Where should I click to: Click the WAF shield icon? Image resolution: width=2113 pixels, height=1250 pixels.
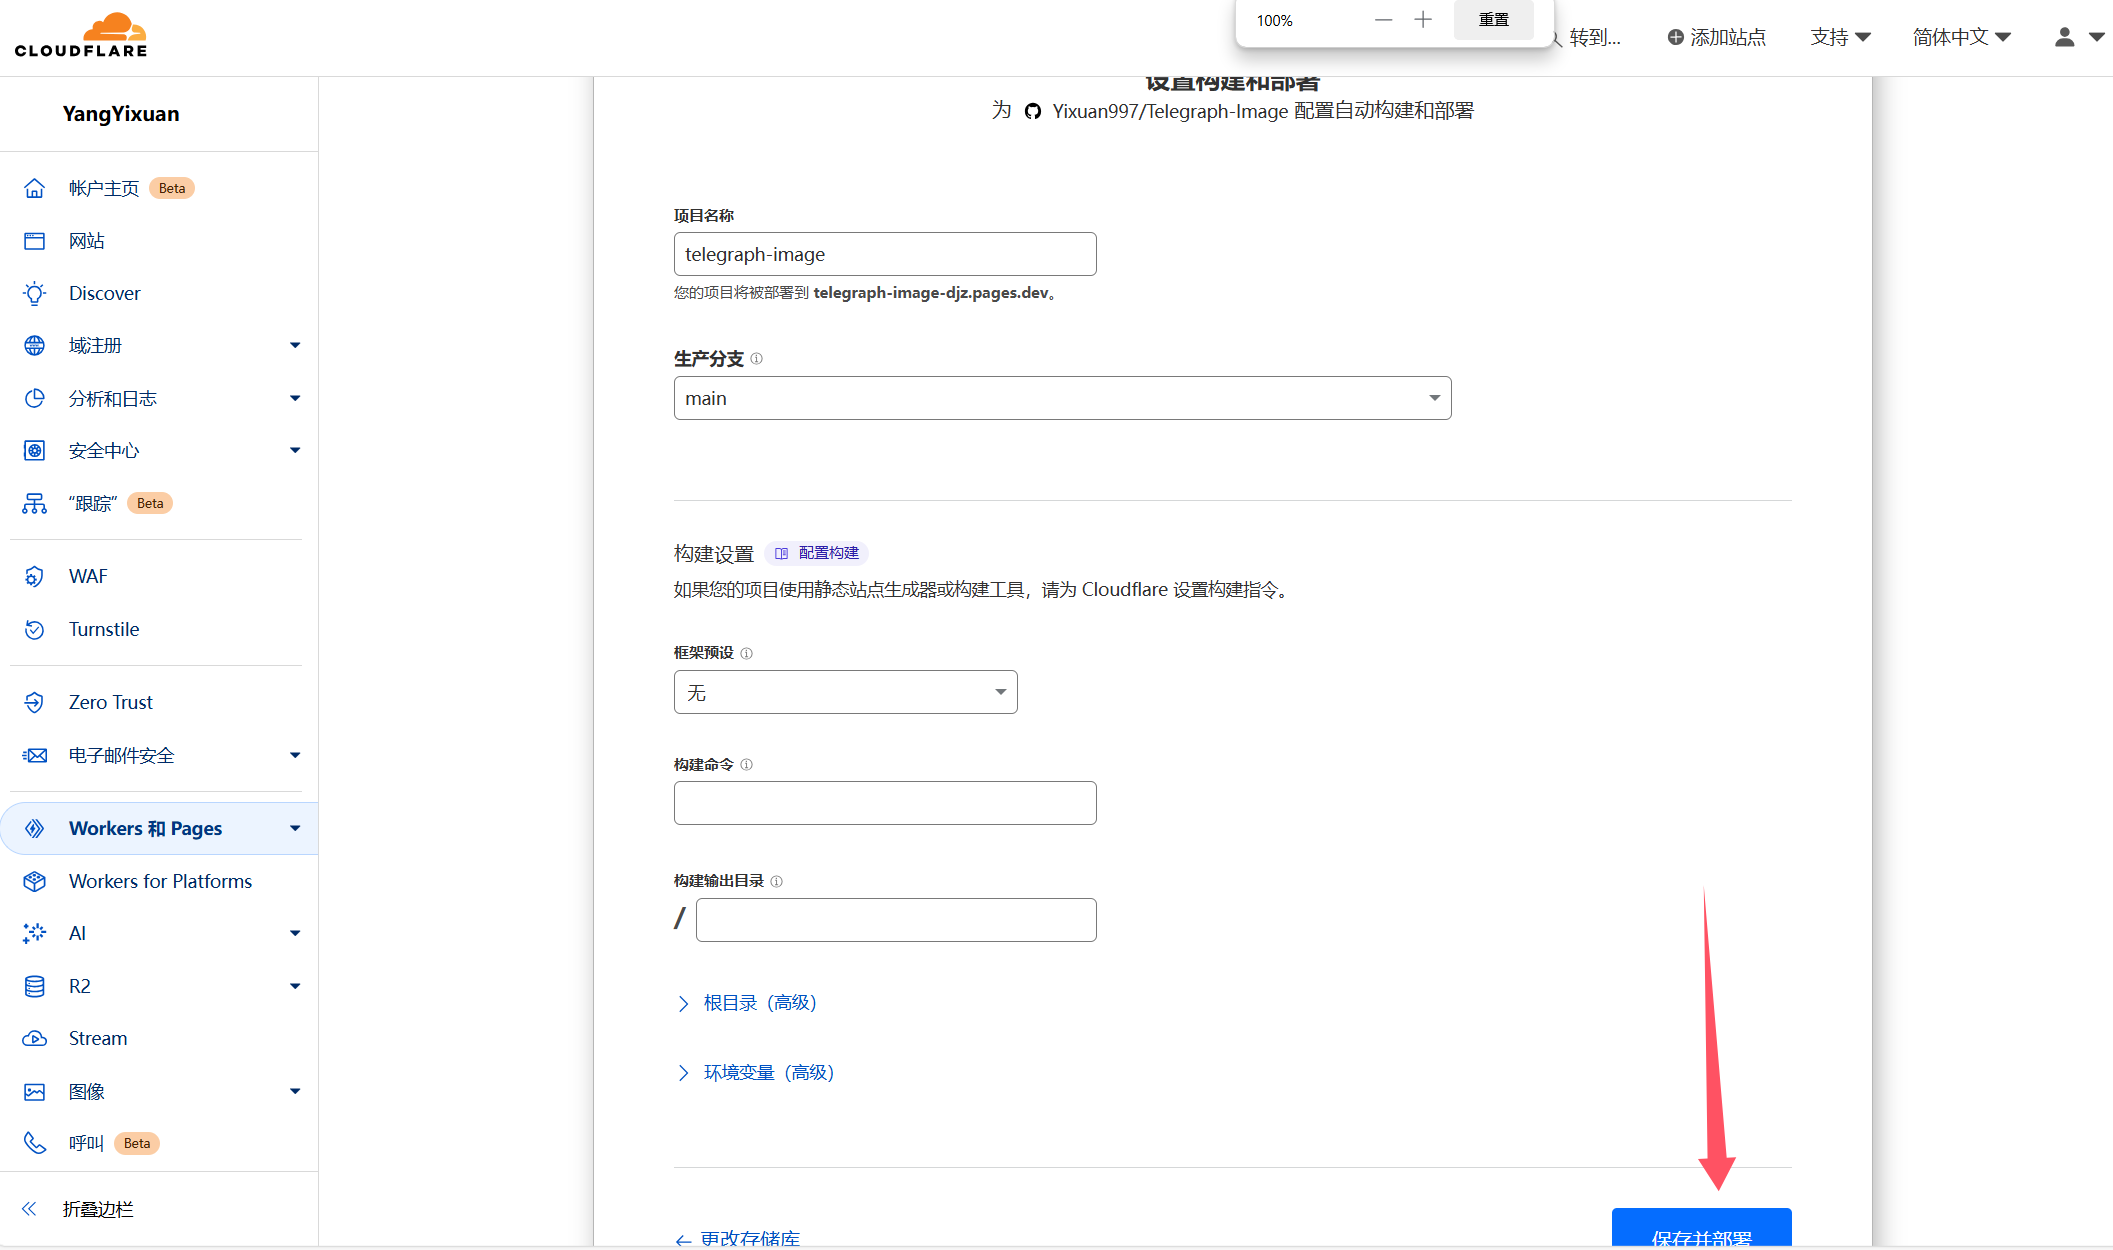pos(35,576)
